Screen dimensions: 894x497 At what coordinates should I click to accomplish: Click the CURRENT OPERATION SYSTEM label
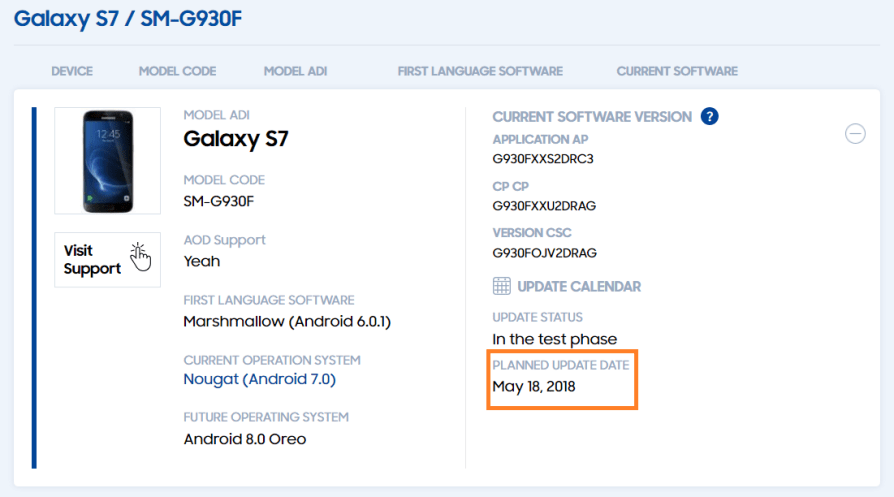click(x=272, y=360)
